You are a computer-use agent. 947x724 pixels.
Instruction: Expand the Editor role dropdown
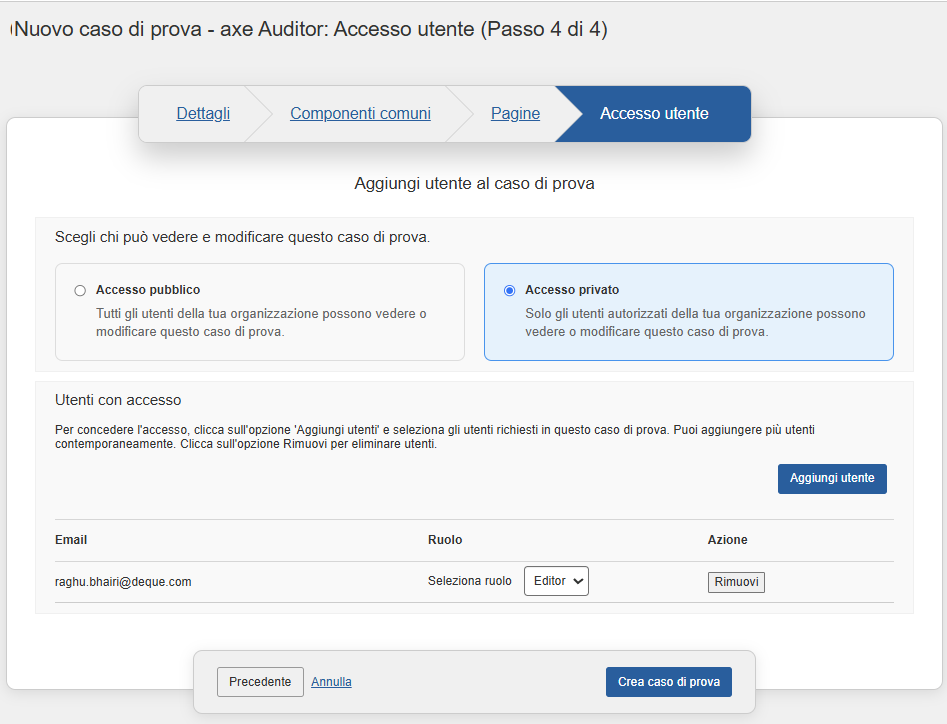556,581
